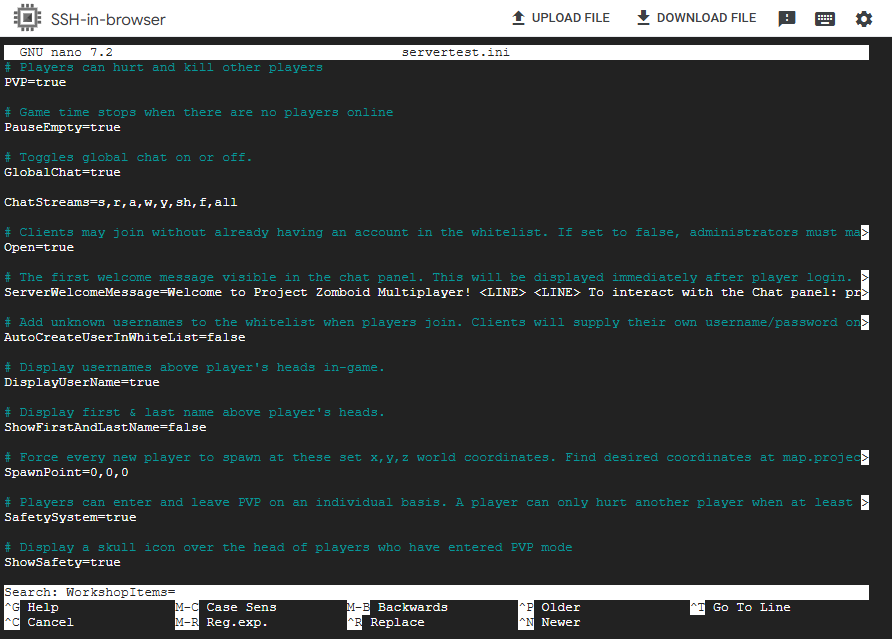Click the M-R Reg.exp. option
Image resolution: width=892 pixels, height=639 pixels.
222,622
